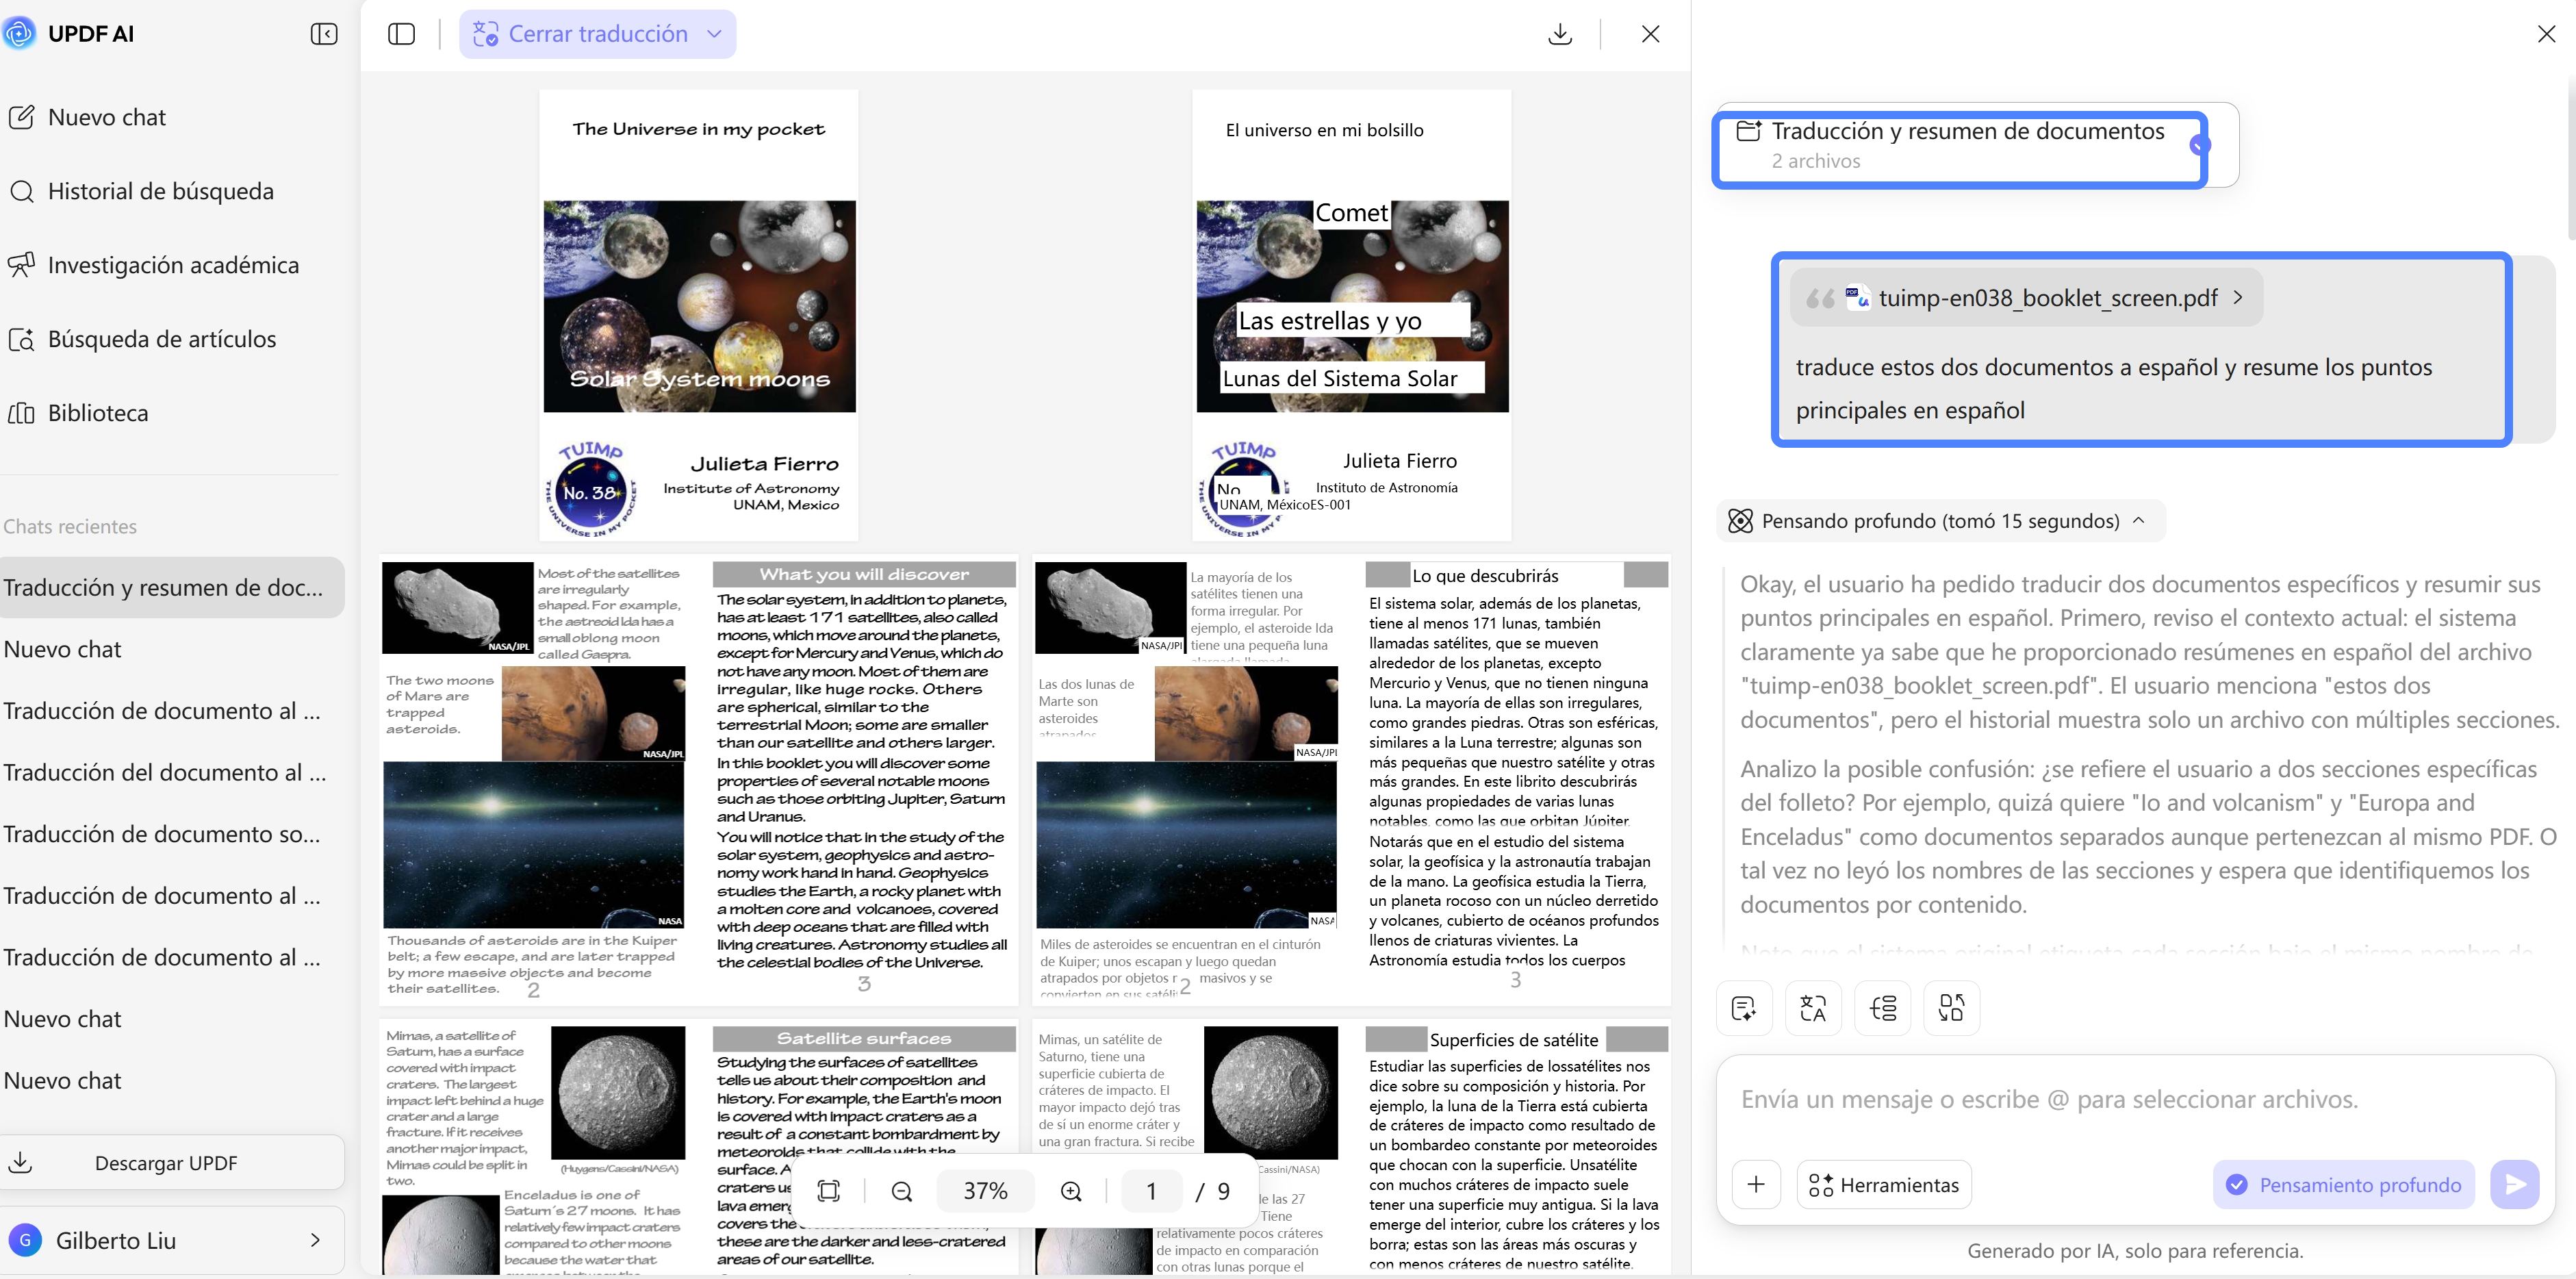Click the folder icon in chat header
2576x1279 pixels.
(1748, 131)
